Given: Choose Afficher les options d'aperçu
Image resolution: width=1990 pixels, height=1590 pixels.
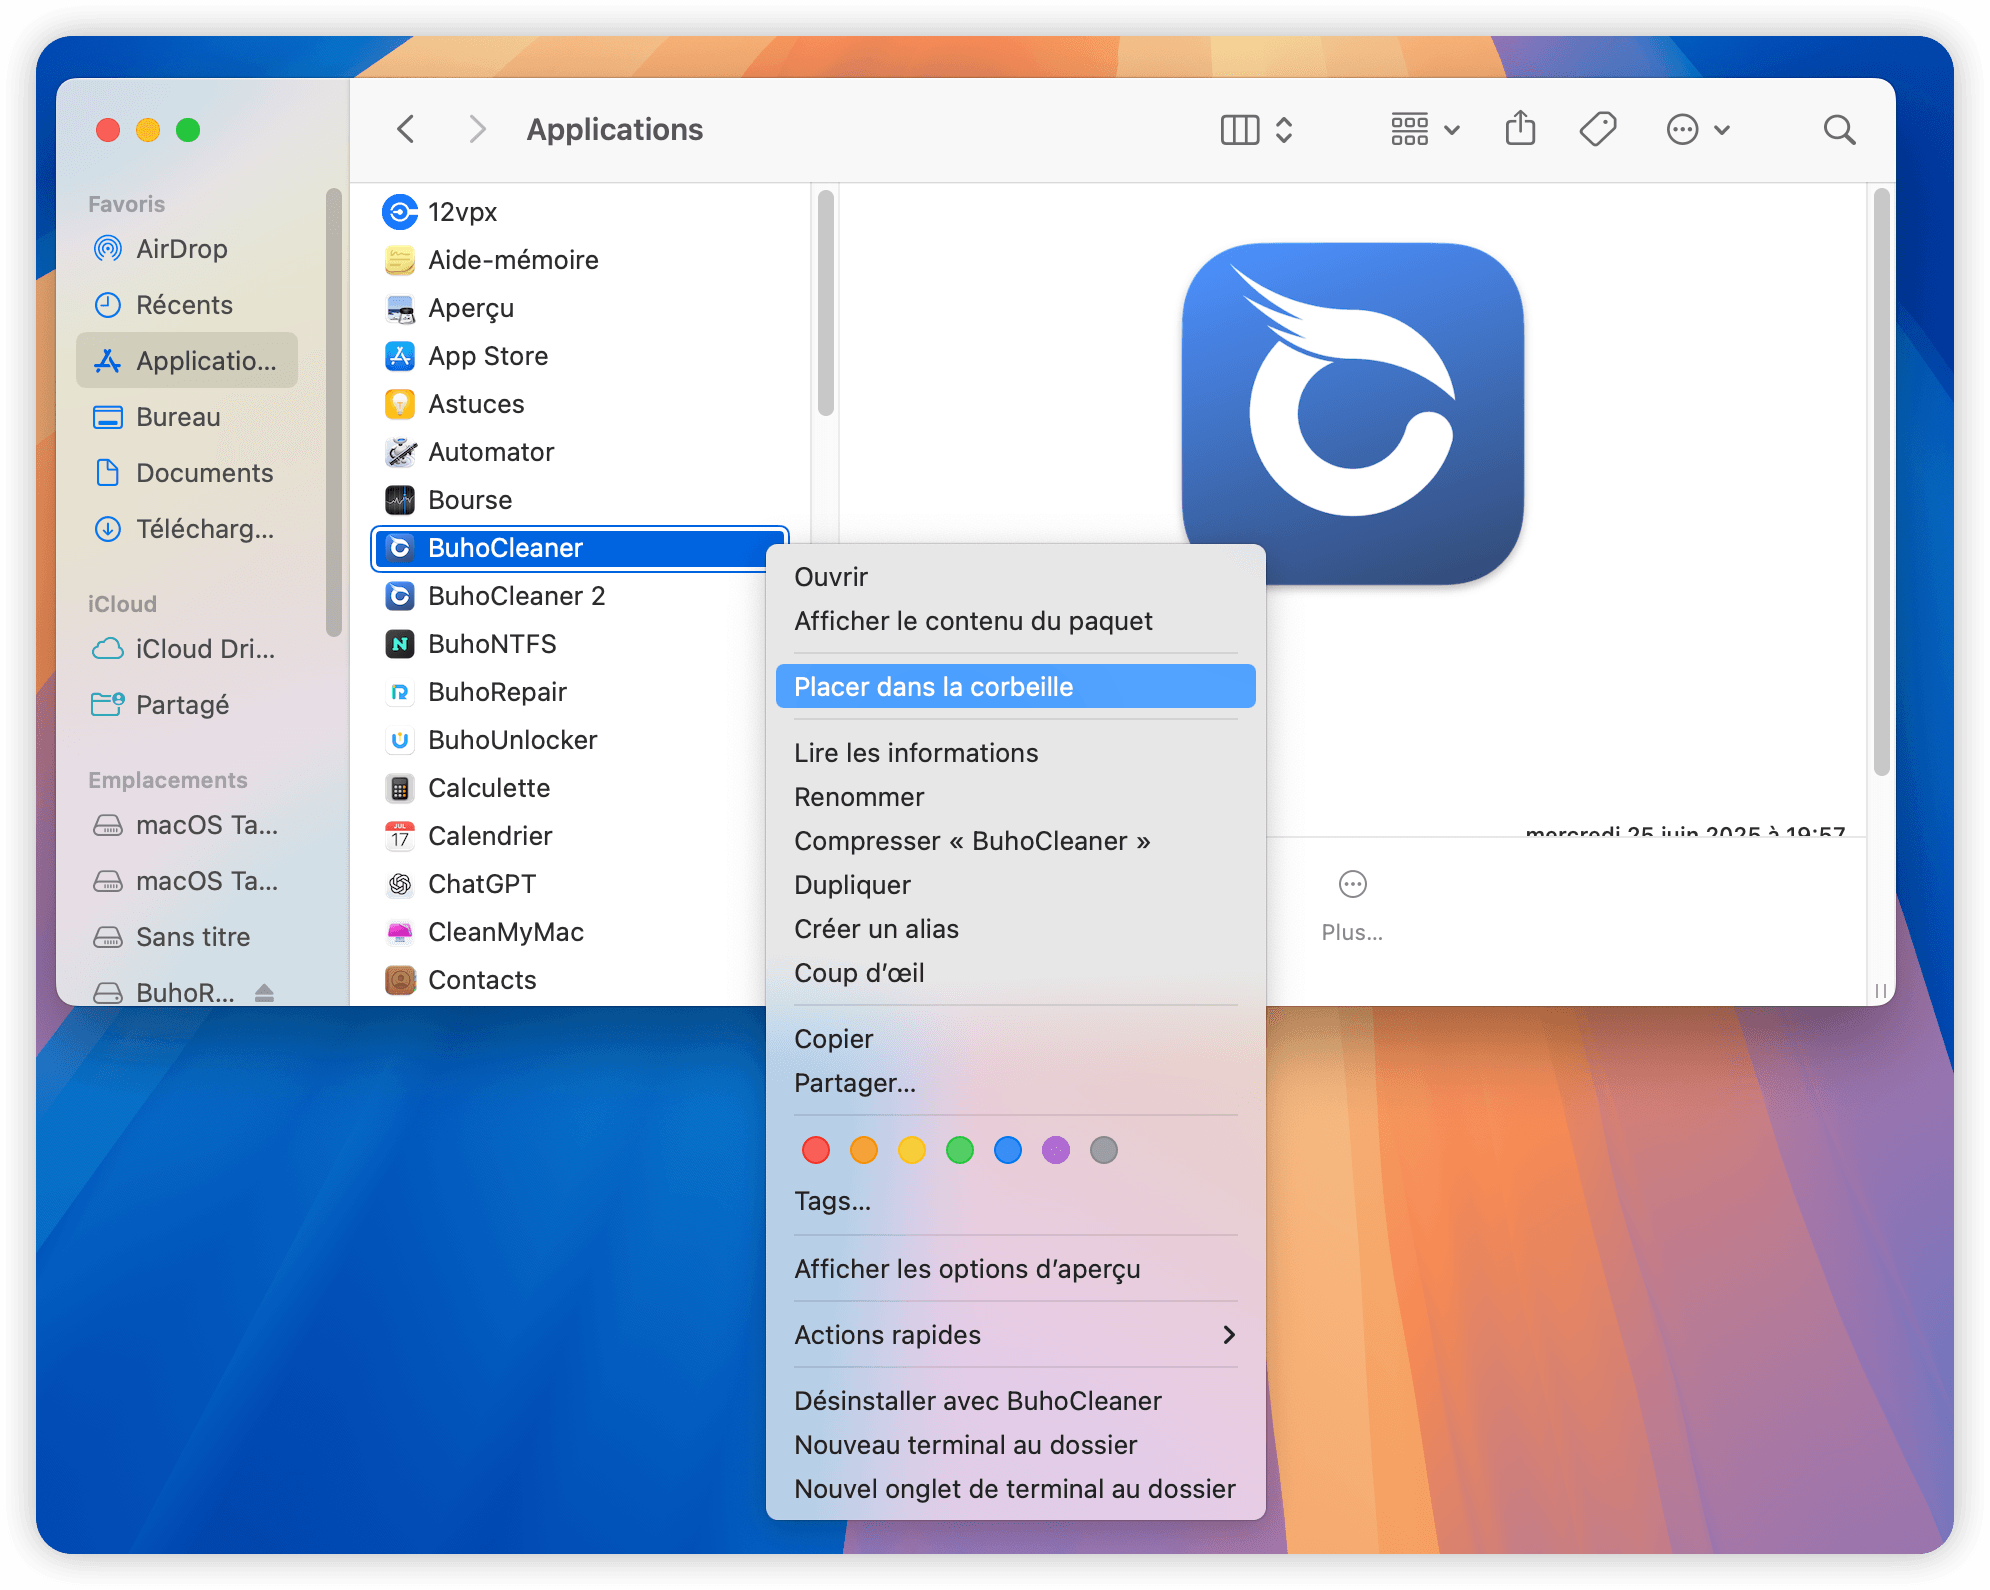Looking at the screenshot, I should (x=1015, y=1269).
